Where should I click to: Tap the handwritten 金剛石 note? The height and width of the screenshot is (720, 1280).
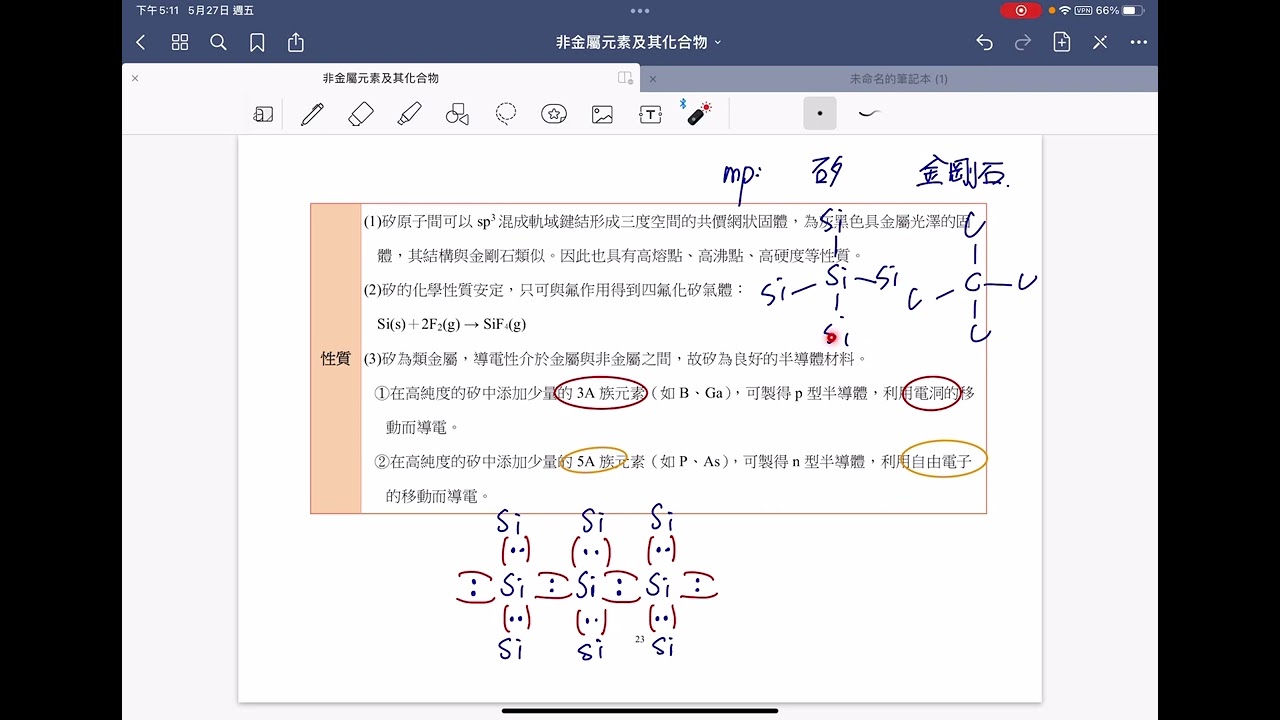pyautogui.click(x=964, y=174)
